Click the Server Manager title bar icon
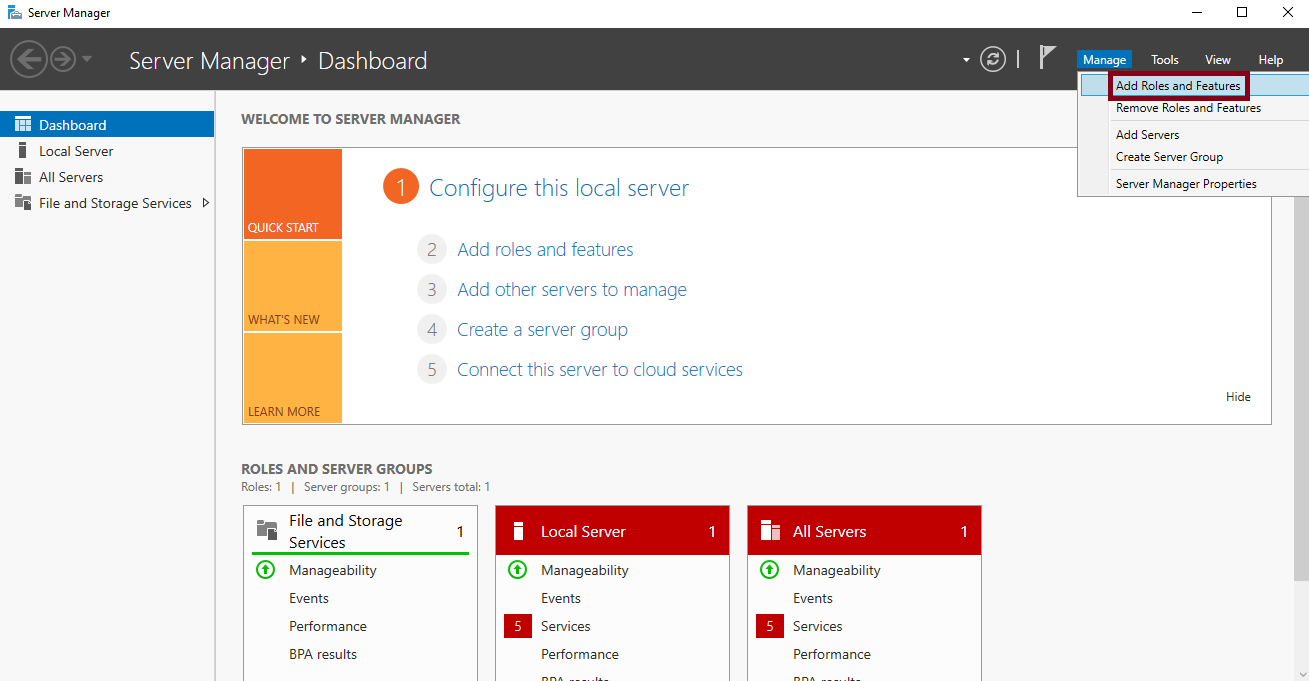 click(15, 13)
